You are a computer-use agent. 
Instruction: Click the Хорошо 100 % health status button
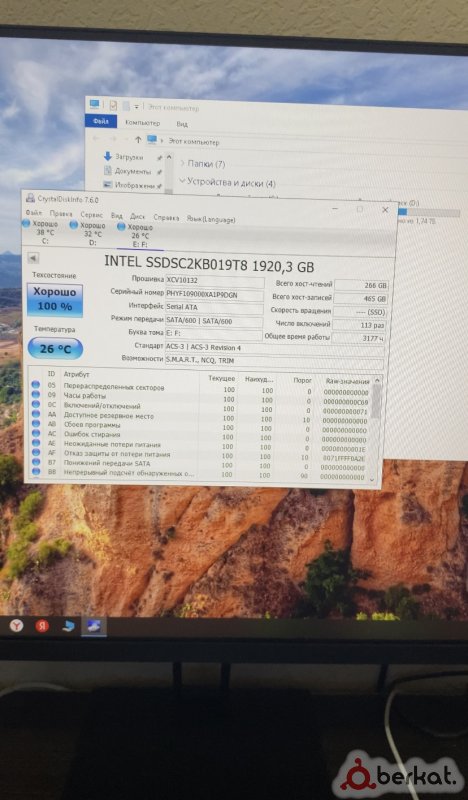pyautogui.click(x=55, y=299)
